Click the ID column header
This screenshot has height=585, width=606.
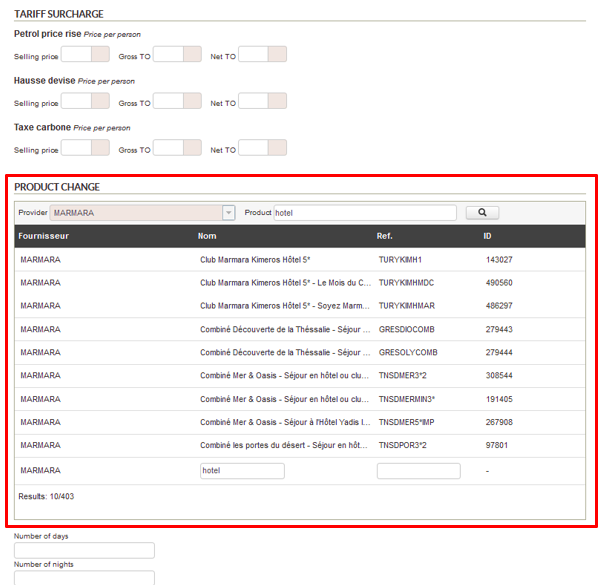pos(488,236)
